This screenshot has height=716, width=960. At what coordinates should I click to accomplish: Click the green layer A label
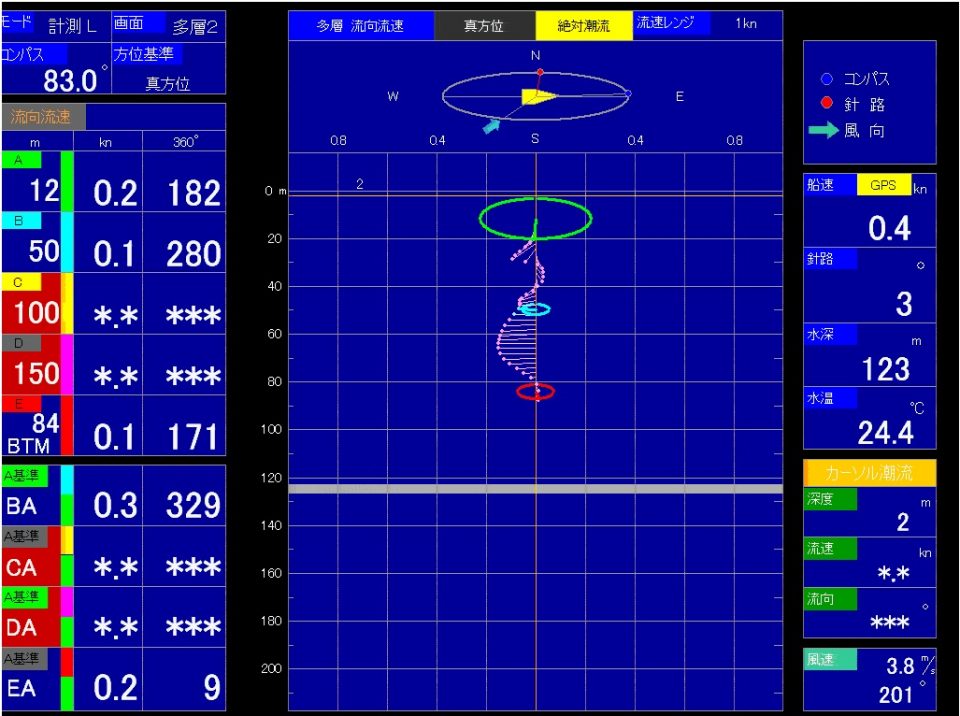pos(21,160)
